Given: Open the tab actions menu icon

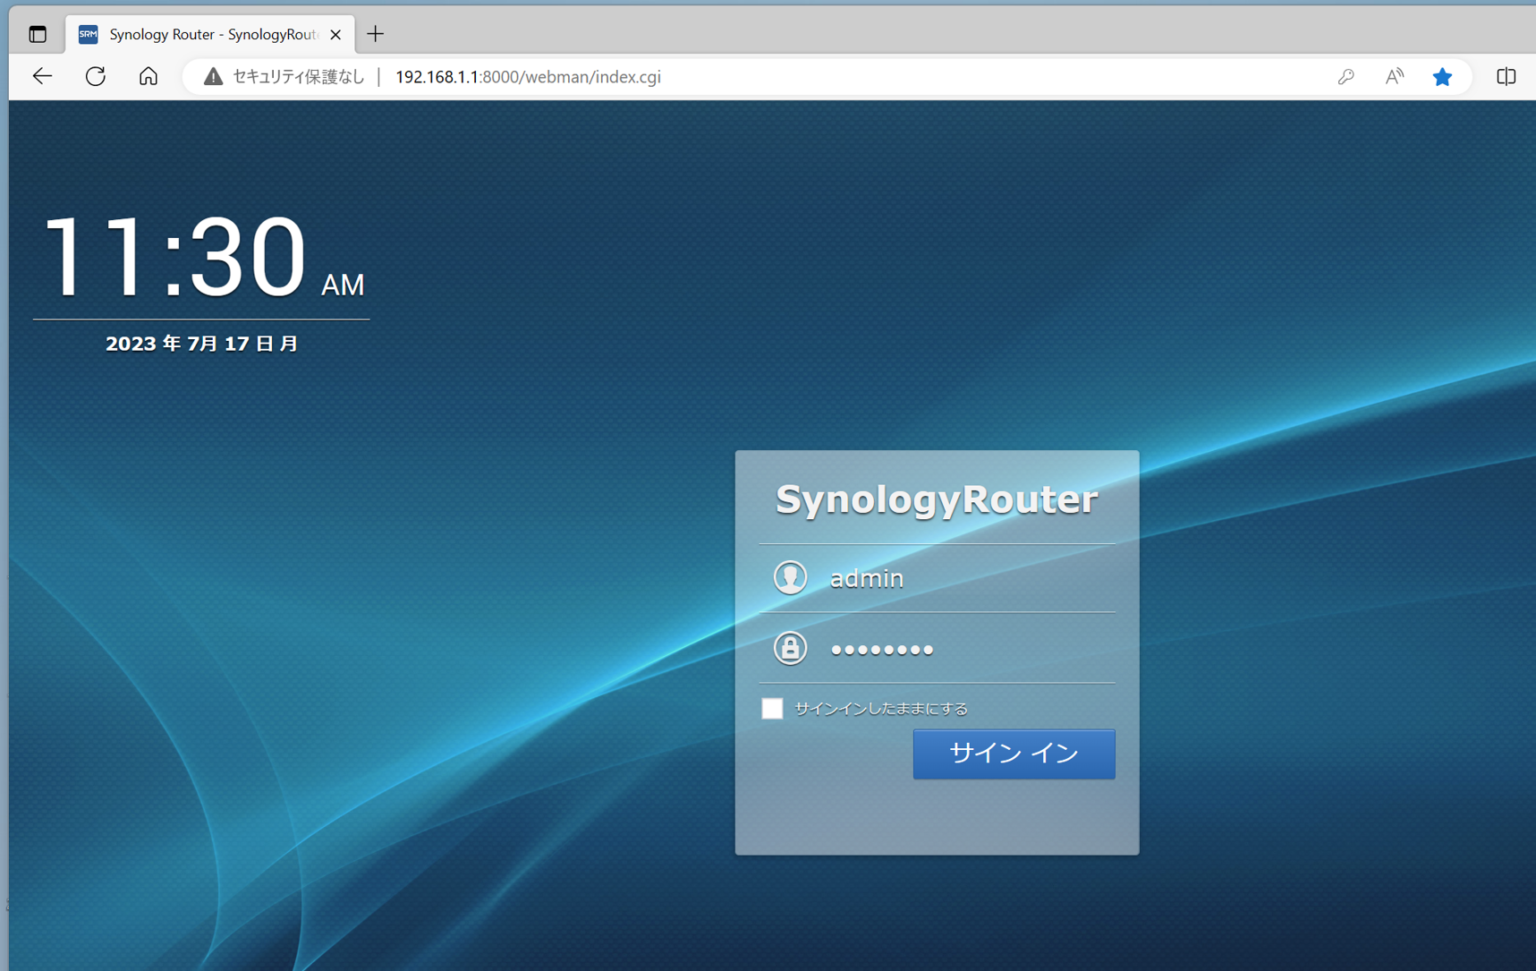Looking at the screenshot, I should pos(37,33).
